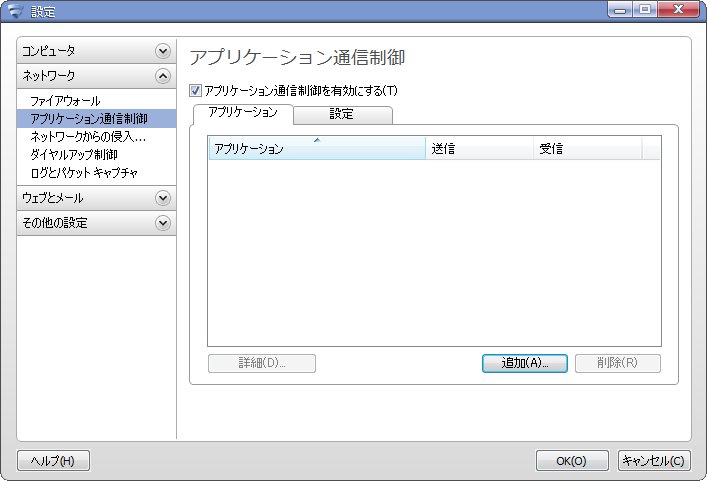Maximize the 設定 window
The image size is (707, 481).
[x=645, y=9]
